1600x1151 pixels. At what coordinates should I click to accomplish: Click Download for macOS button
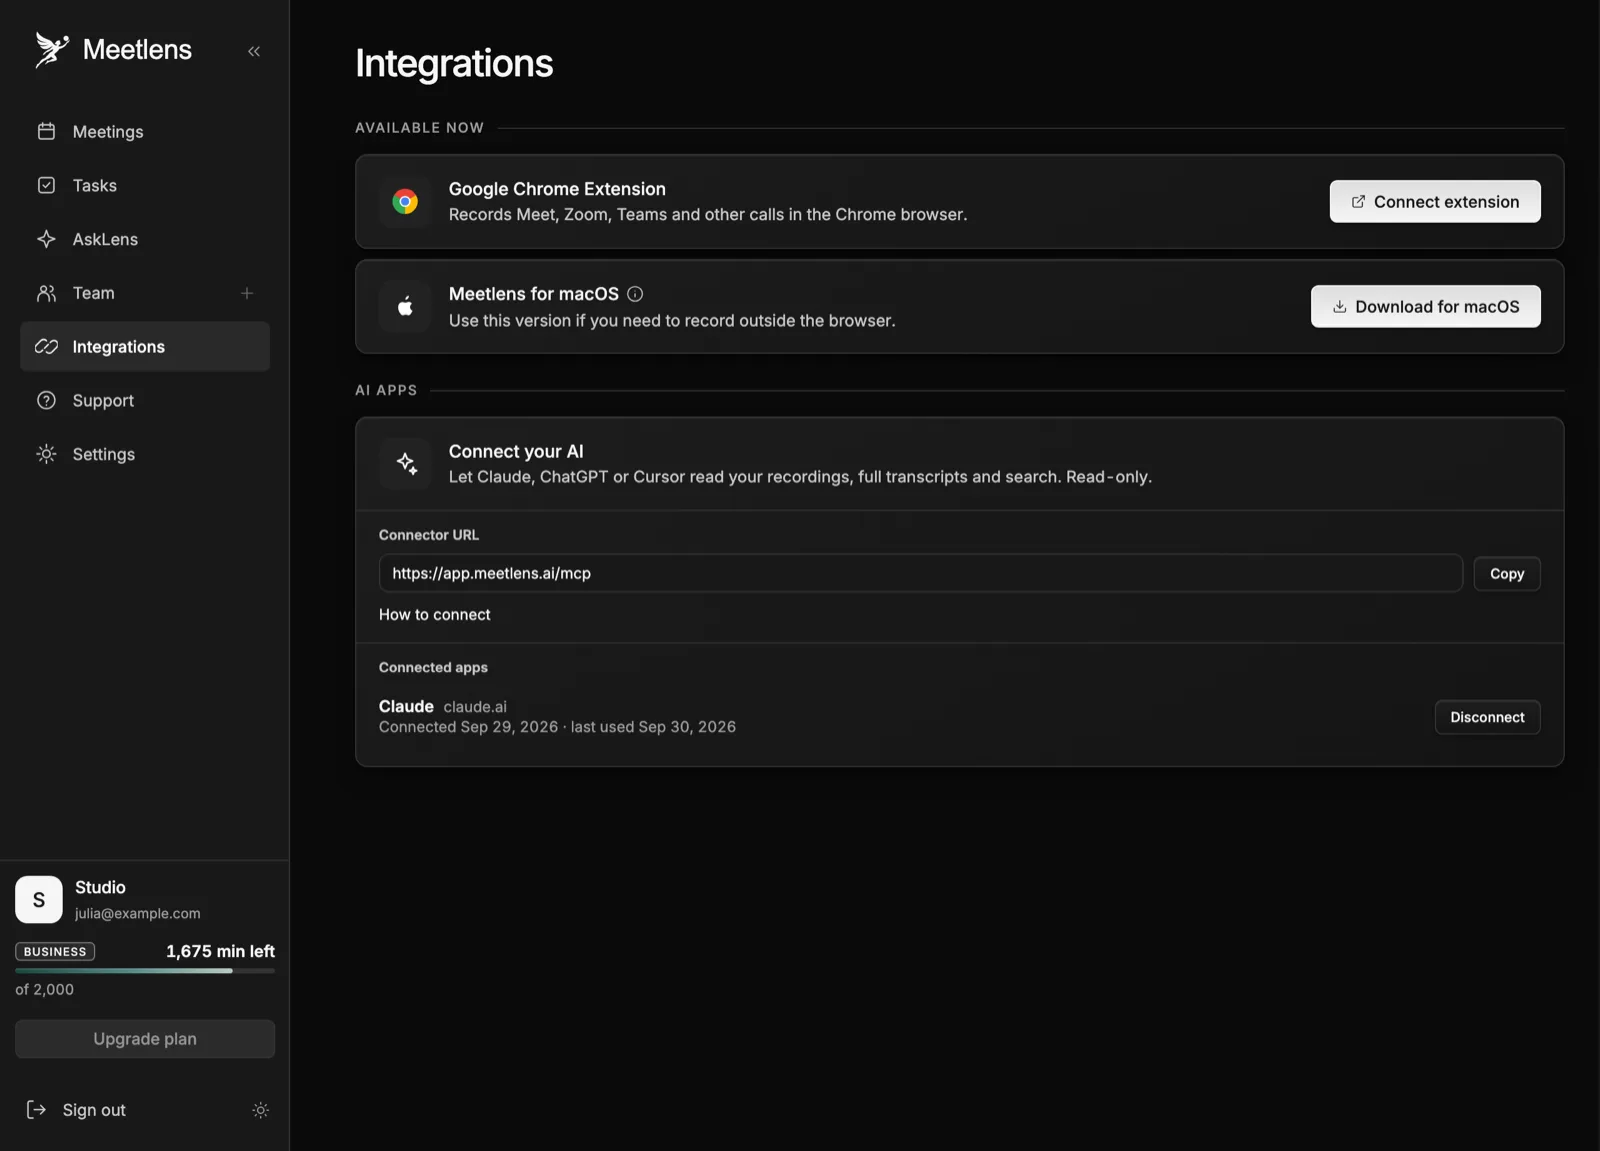(1426, 307)
